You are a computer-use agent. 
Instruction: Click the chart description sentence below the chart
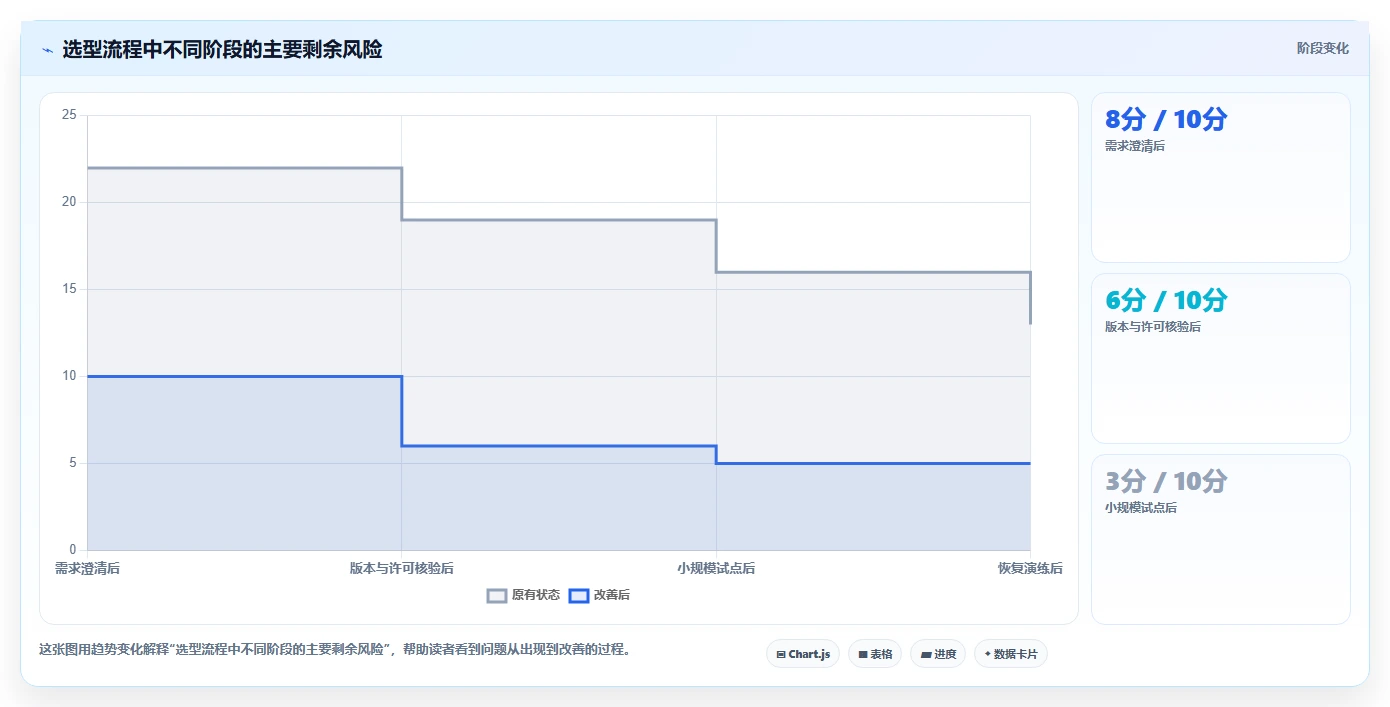coord(335,649)
